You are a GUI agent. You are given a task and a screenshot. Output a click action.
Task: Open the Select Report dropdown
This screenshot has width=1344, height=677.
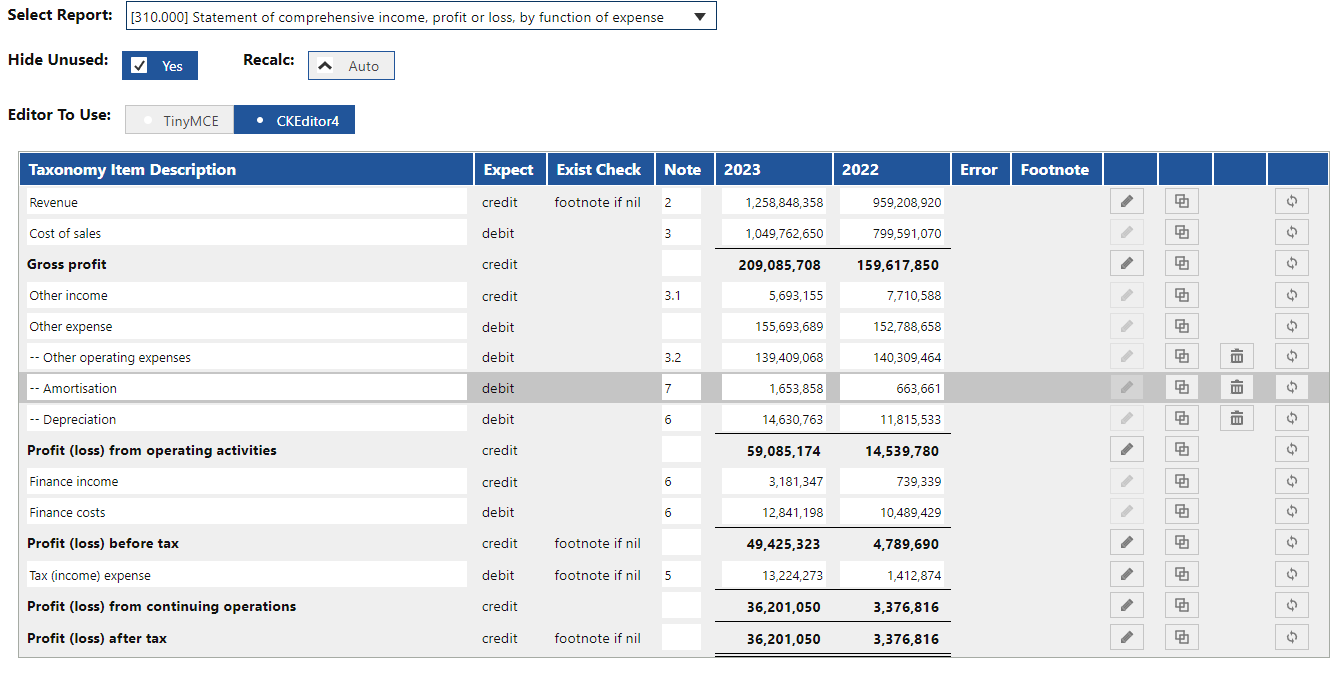pyautogui.click(x=421, y=17)
